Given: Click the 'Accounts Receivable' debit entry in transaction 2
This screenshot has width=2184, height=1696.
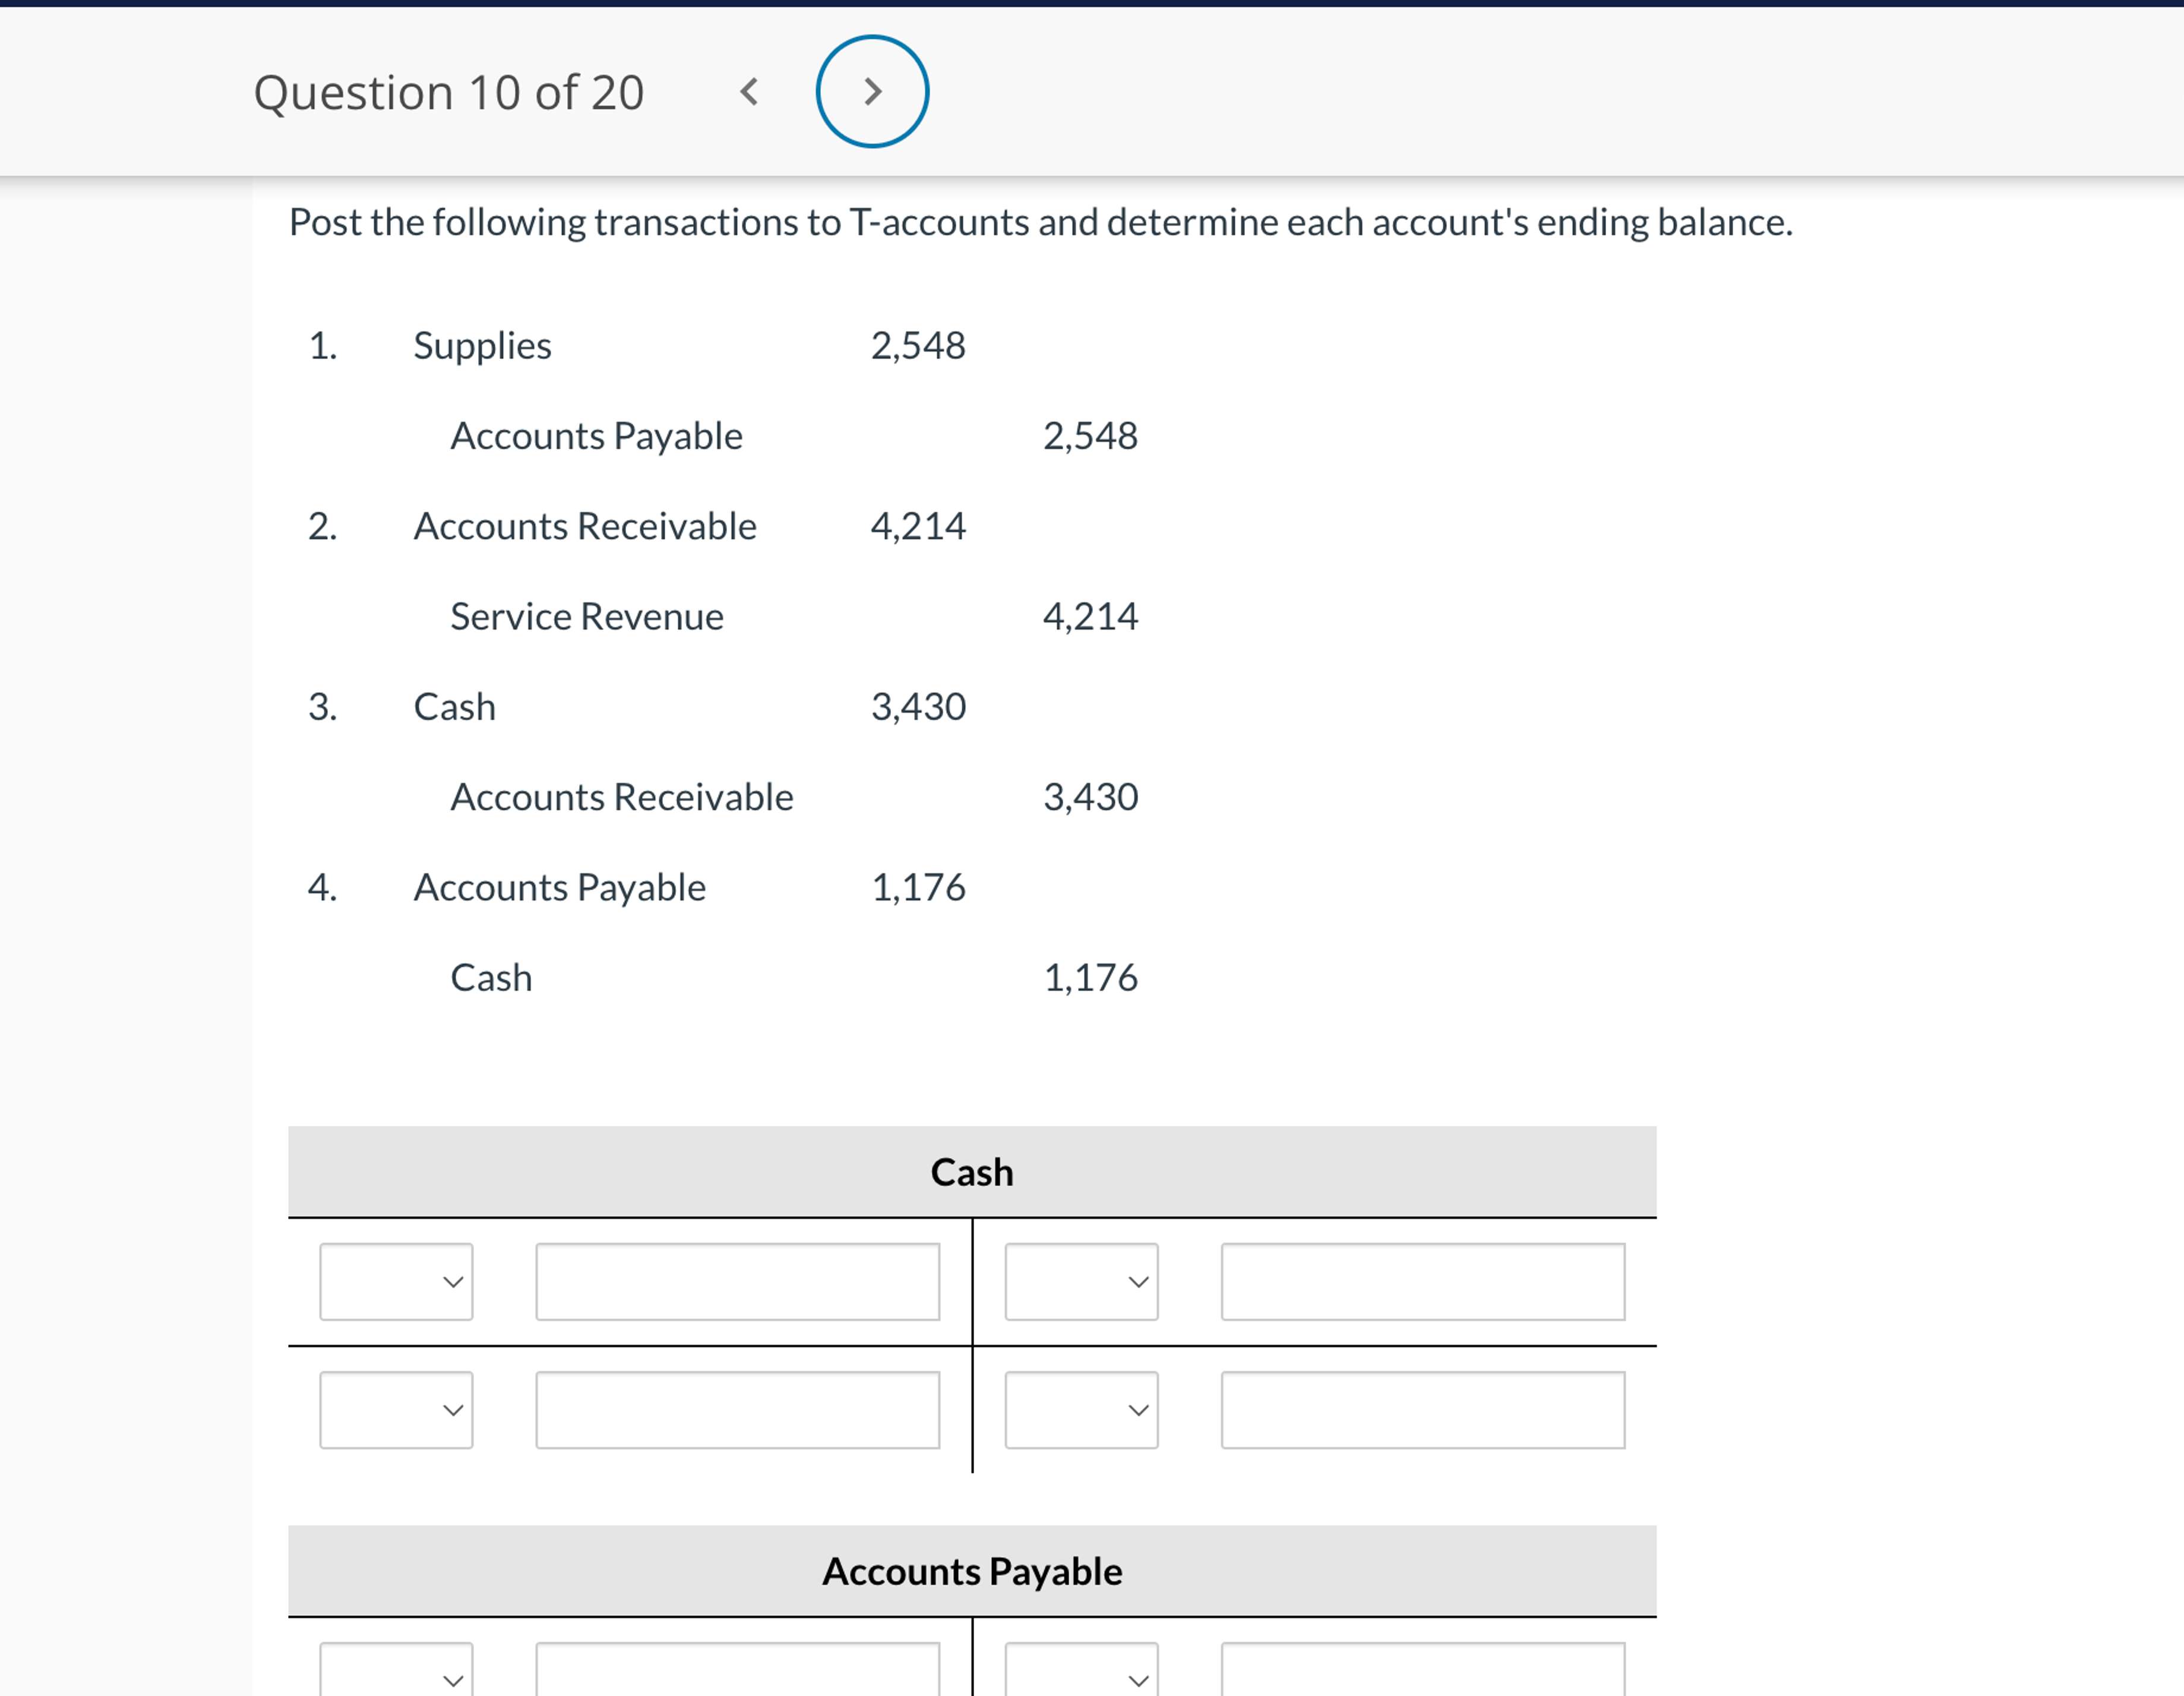Looking at the screenshot, I should pyautogui.click(x=585, y=527).
